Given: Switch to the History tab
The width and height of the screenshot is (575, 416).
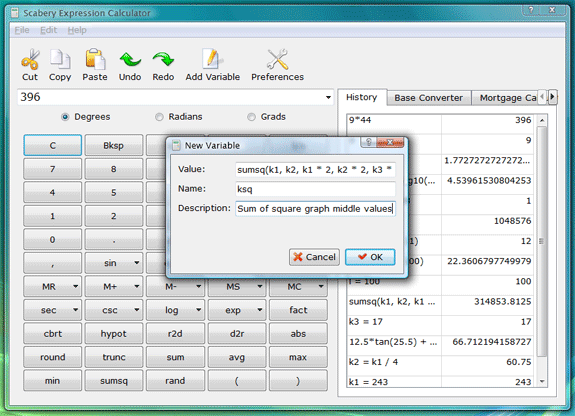Looking at the screenshot, I should pyautogui.click(x=362, y=97).
